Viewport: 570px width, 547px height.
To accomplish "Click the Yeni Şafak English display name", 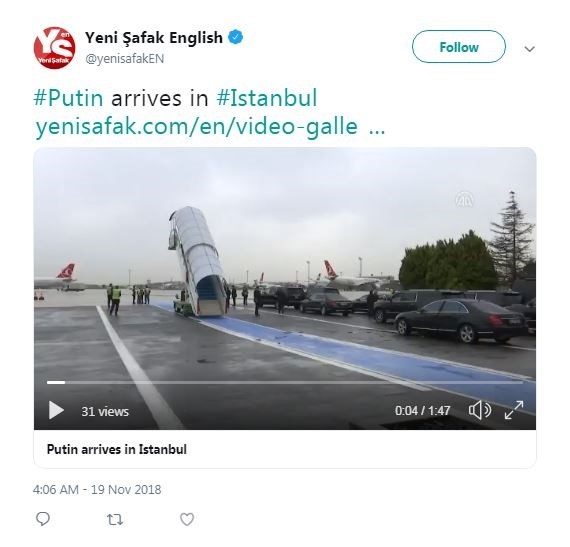I will click(x=154, y=38).
